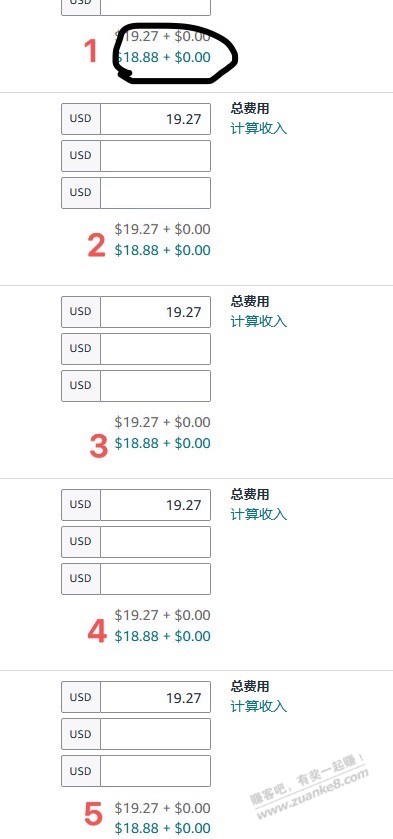Click the last empty USD field in listing 4
Viewport: 393px width, 839px height.
coord(155,579)
